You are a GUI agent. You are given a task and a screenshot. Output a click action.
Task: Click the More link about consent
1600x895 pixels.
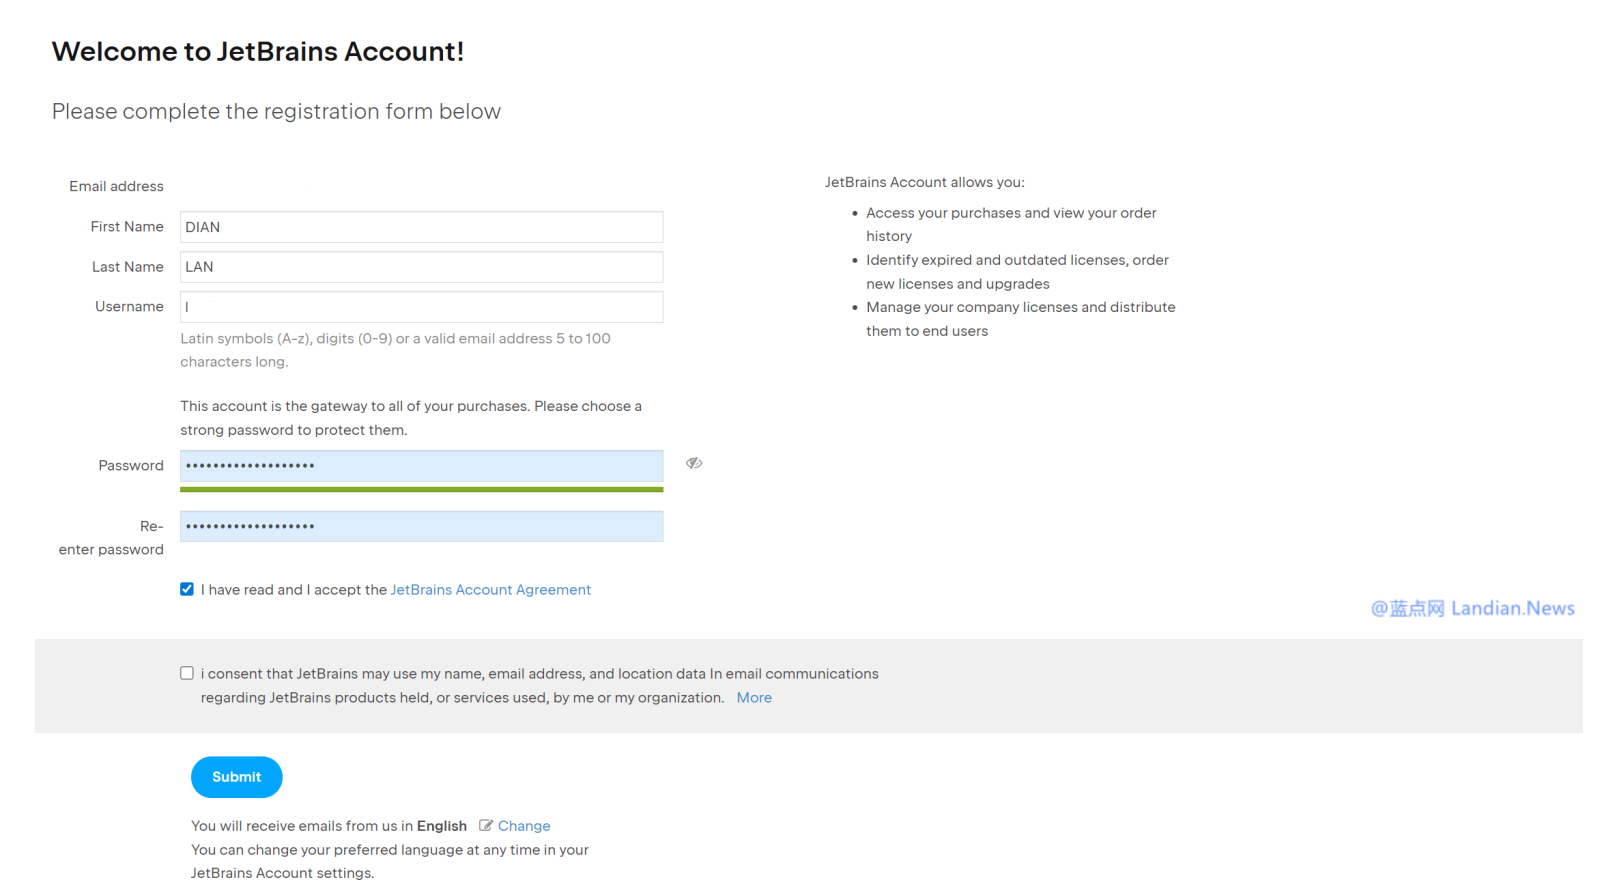754,698
